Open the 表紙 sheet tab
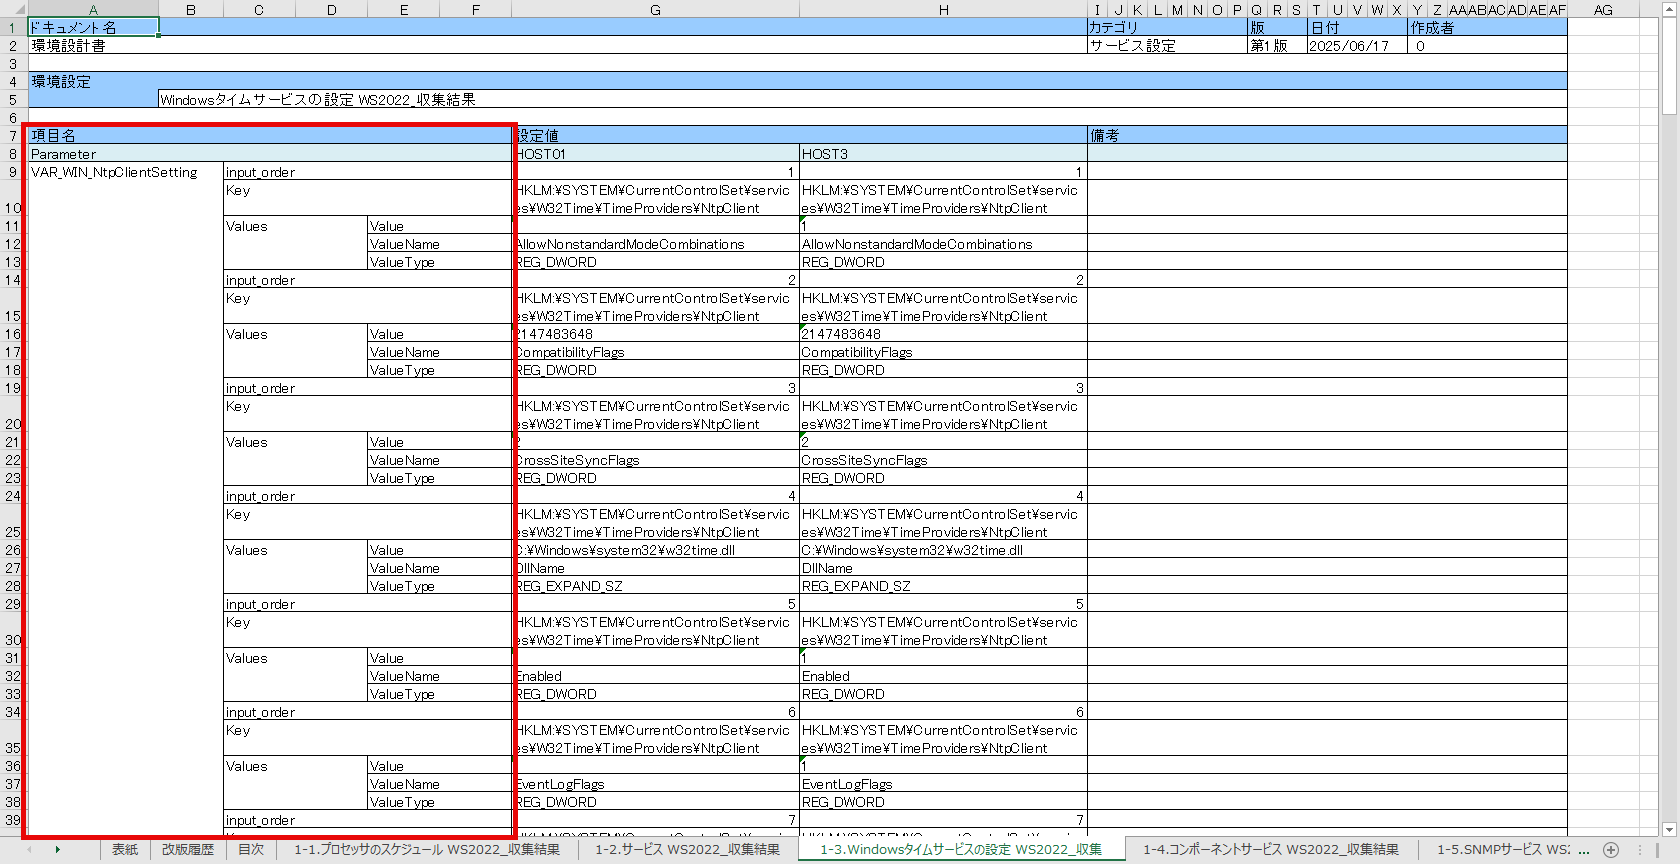The image size is (1680, 864). (125, 850)
